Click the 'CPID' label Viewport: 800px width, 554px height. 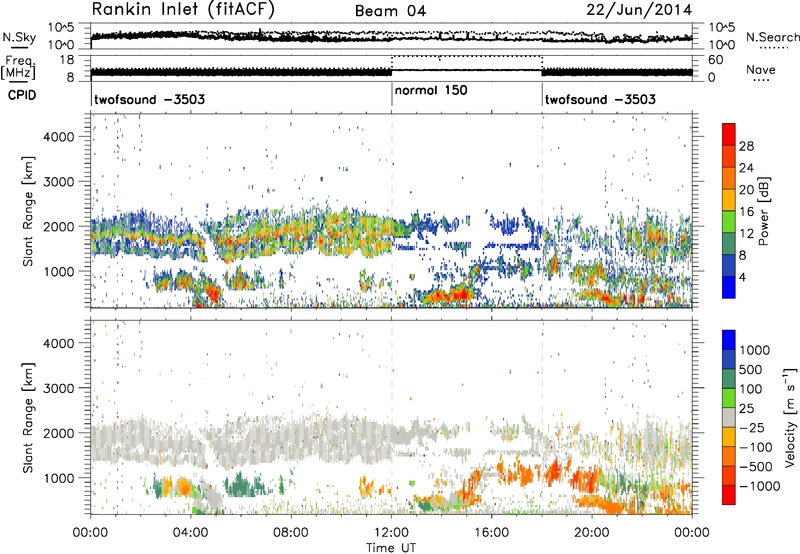coord(22,95)
